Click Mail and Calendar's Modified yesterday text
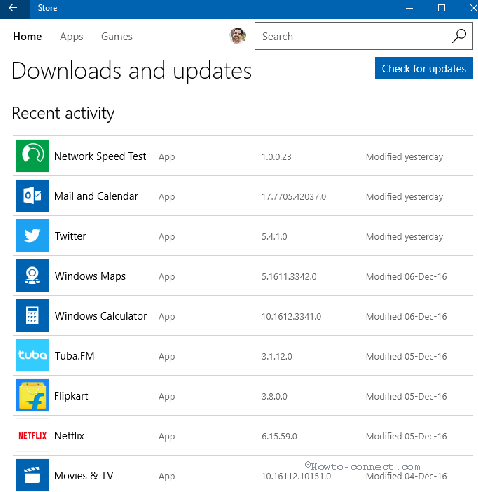The image size is (478, 492). tap(405, 197)
